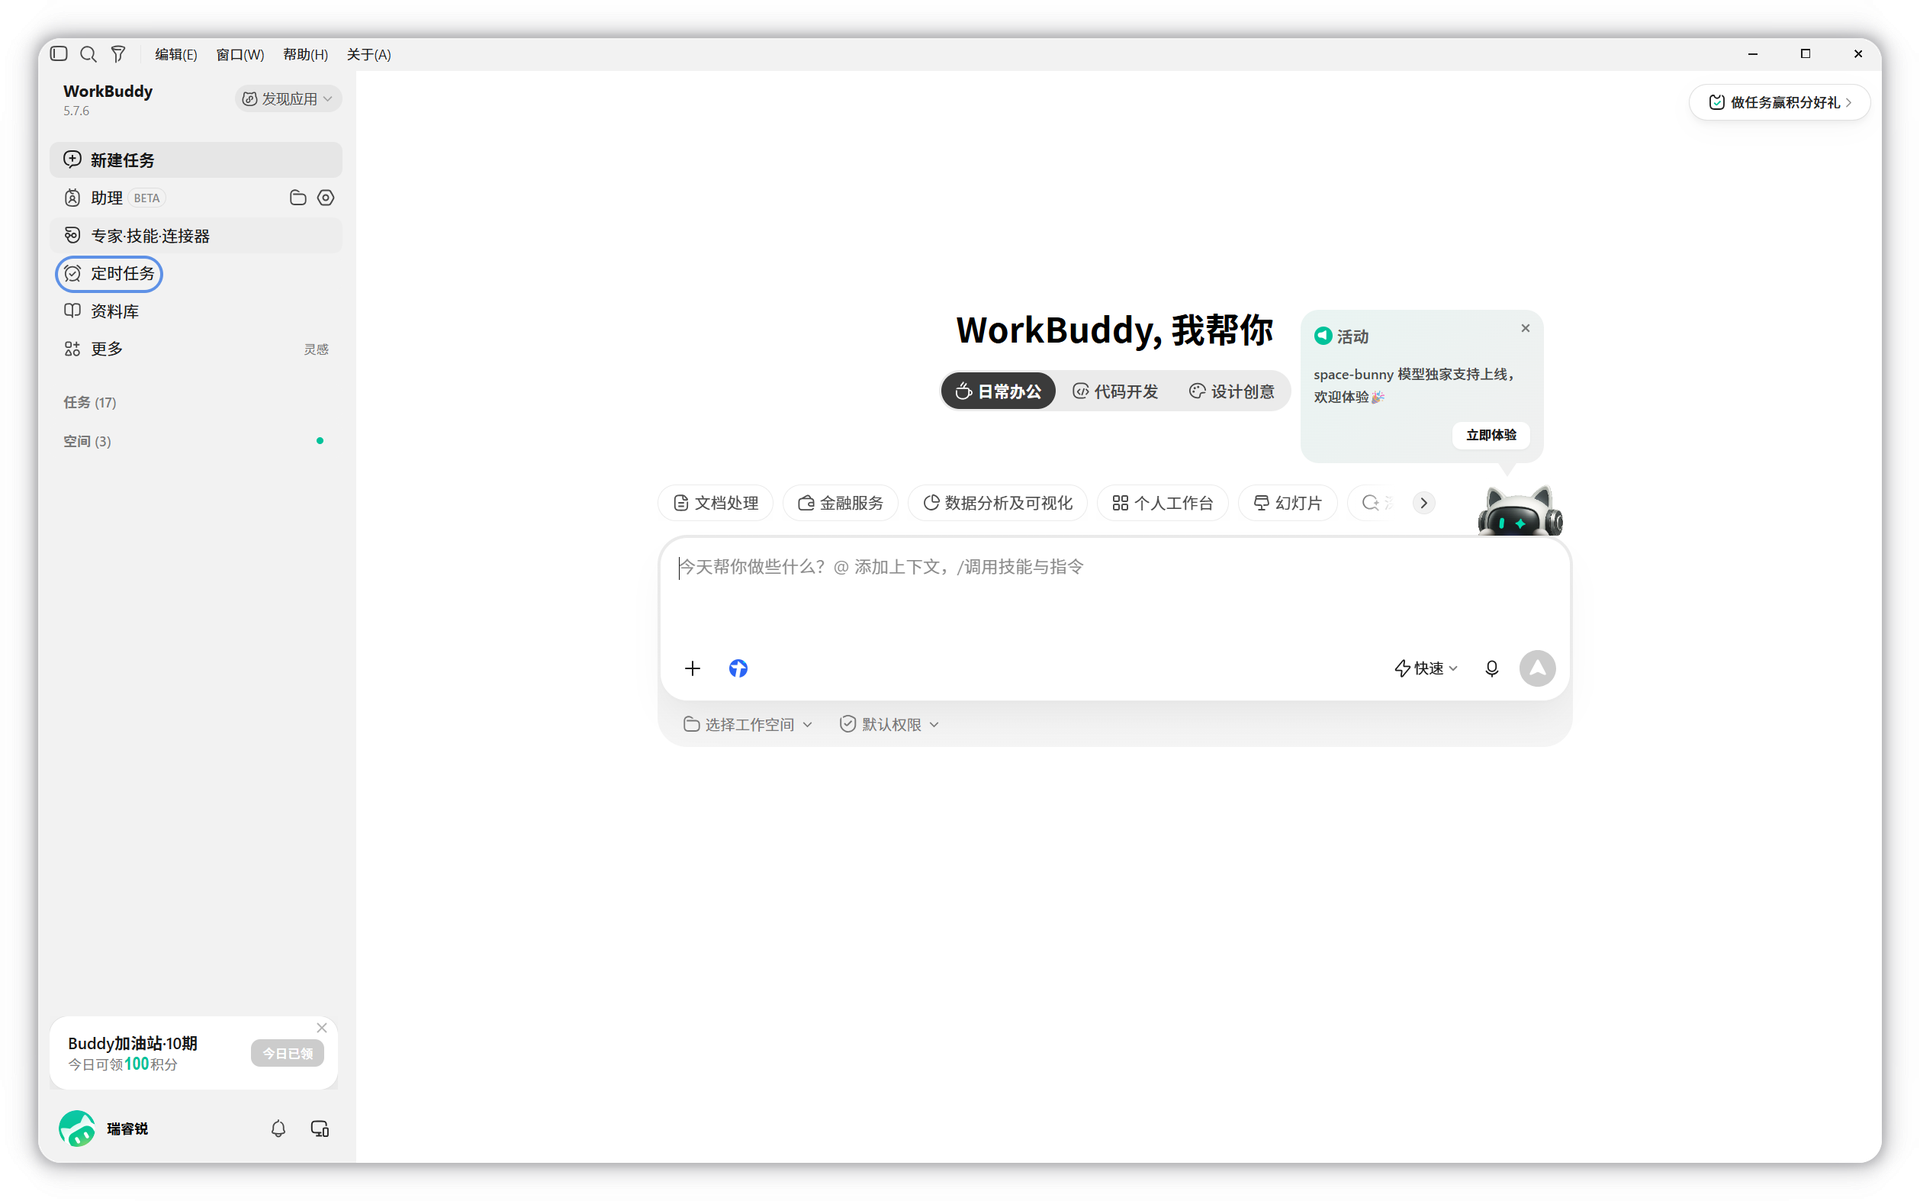Viewport: 1920px width, 1201px height.
Task: Activate the microphone voice input
Action: [1491, 668]
